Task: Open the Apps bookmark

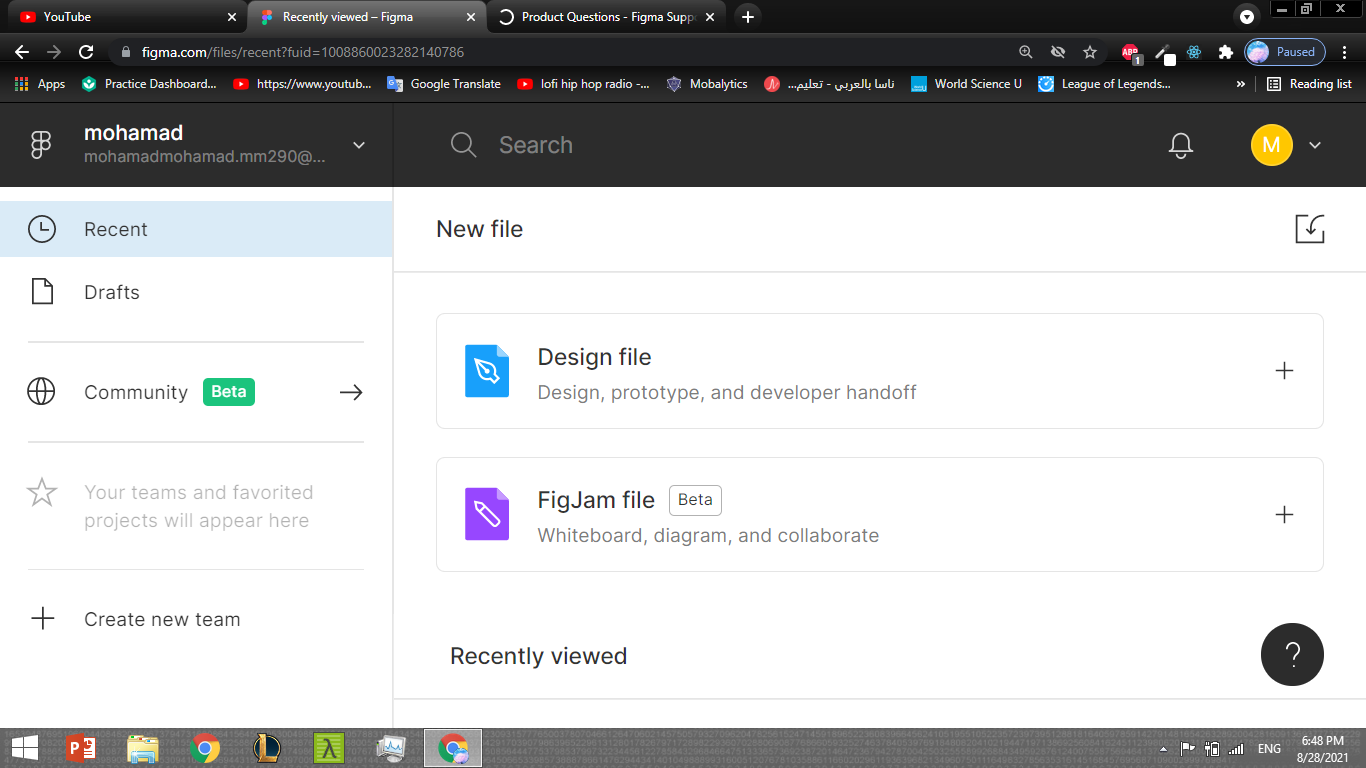Action: (40, 84)
